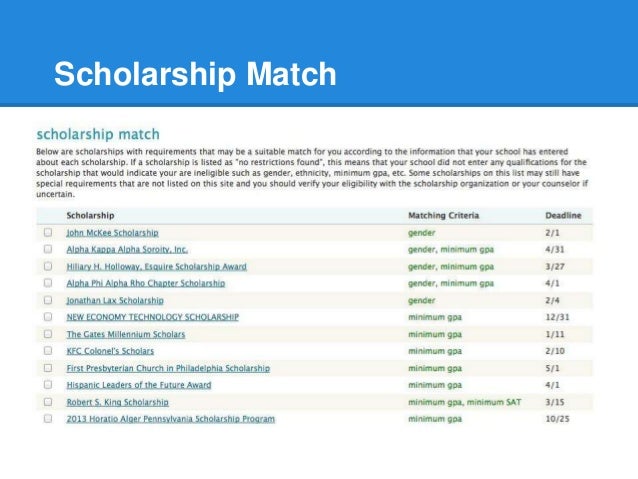Open 2013 Horatio Alger Pennsylvania Scholarship Program

pos(170,419)
